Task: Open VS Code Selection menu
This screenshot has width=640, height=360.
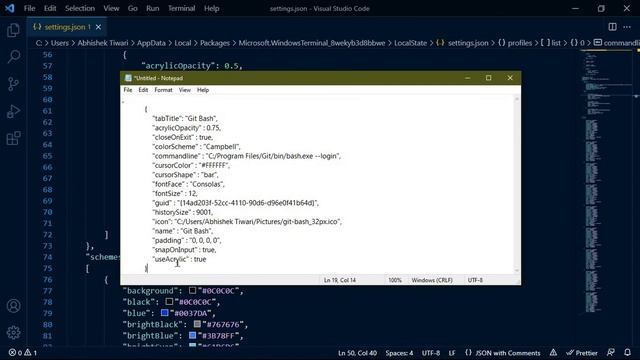Action: pyautogui.click(x=80, y=8)
